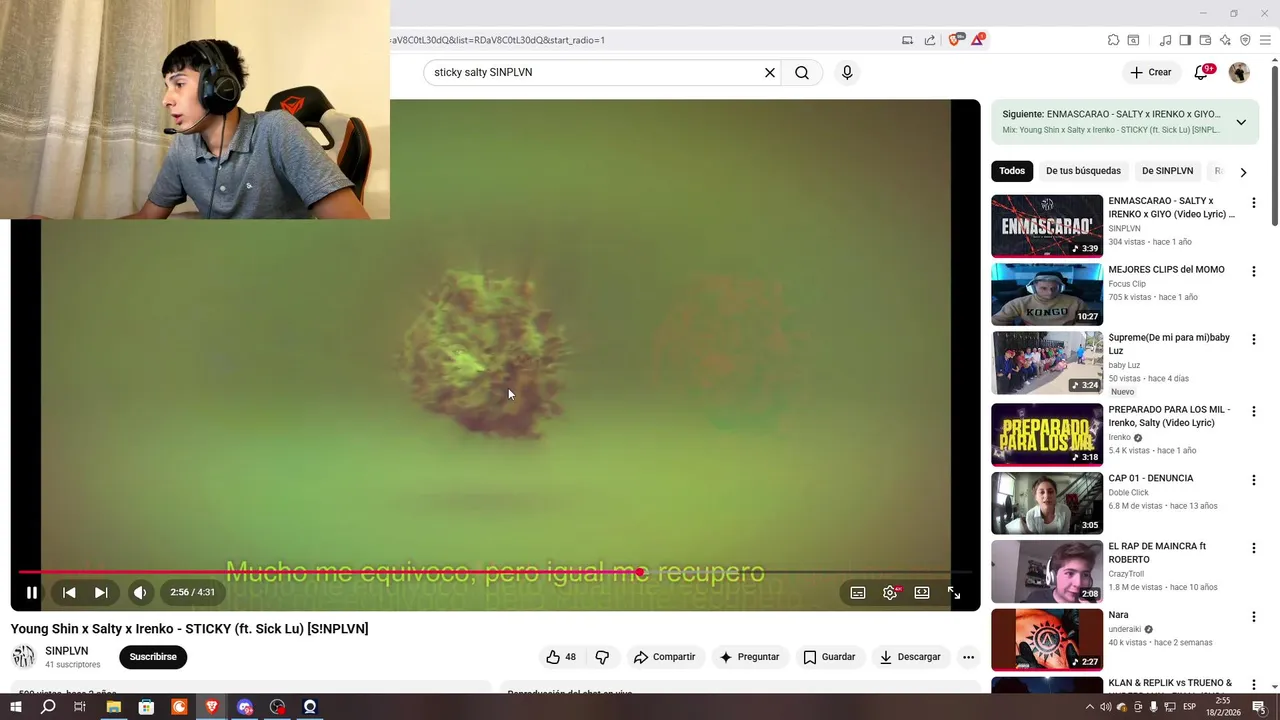Toggle the browser sidebar panel
The width and height of the screenshot is (1280, 720).
tap(1185, 40)
